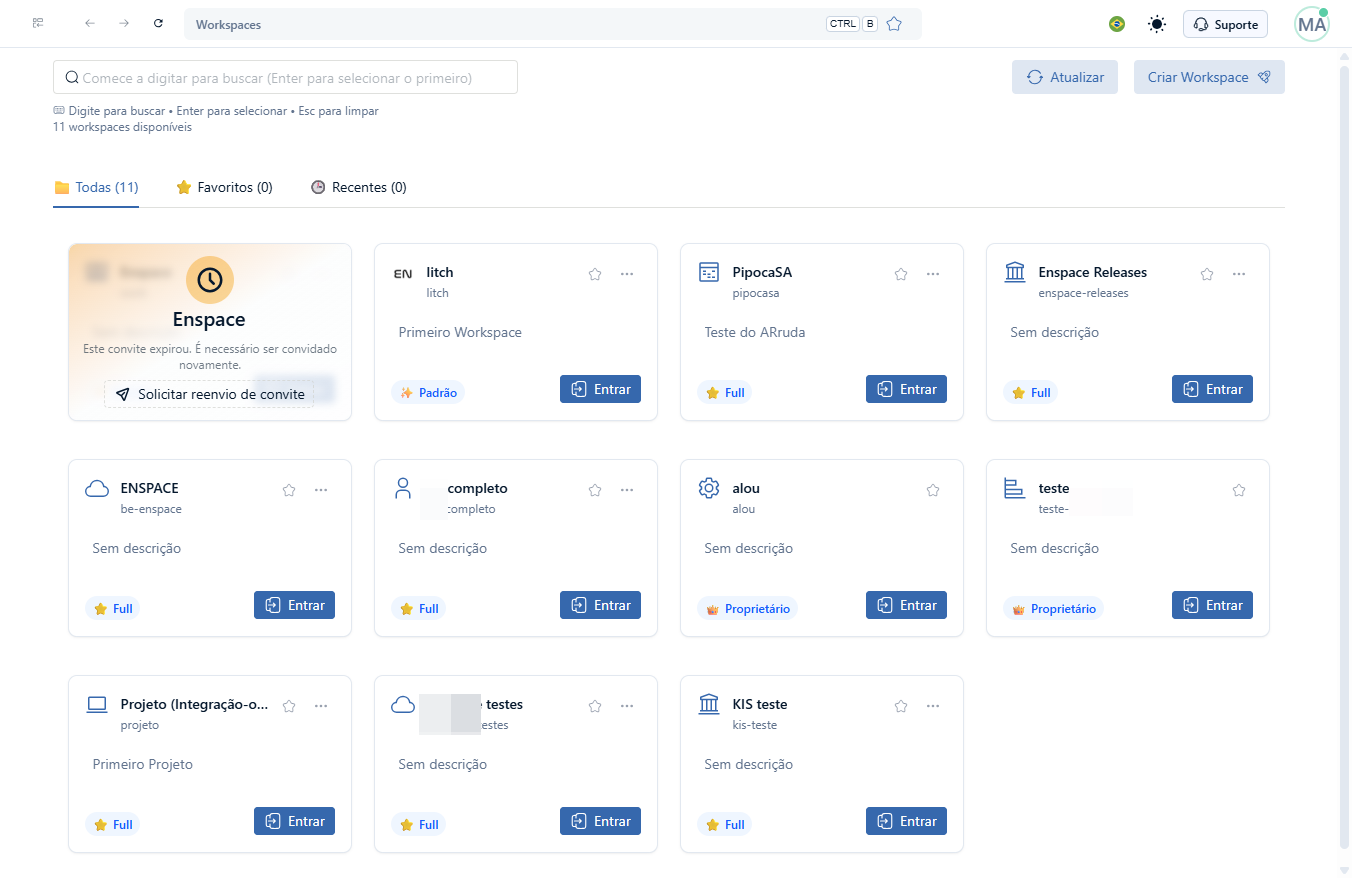Expand options menu for Projeto workspace
Image resolution: width=1352 pixels, height=878 pixels.
click(x=321, y=706)
